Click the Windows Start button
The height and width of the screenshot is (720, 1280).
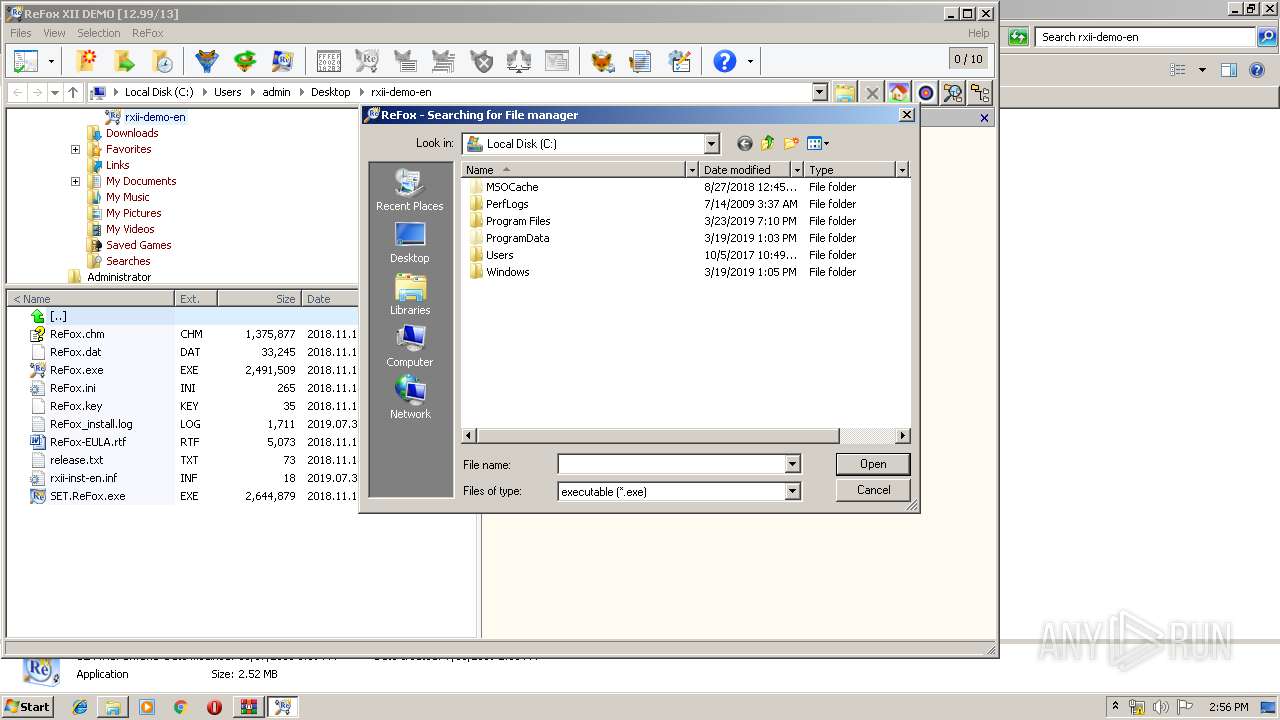pos(27,707)
